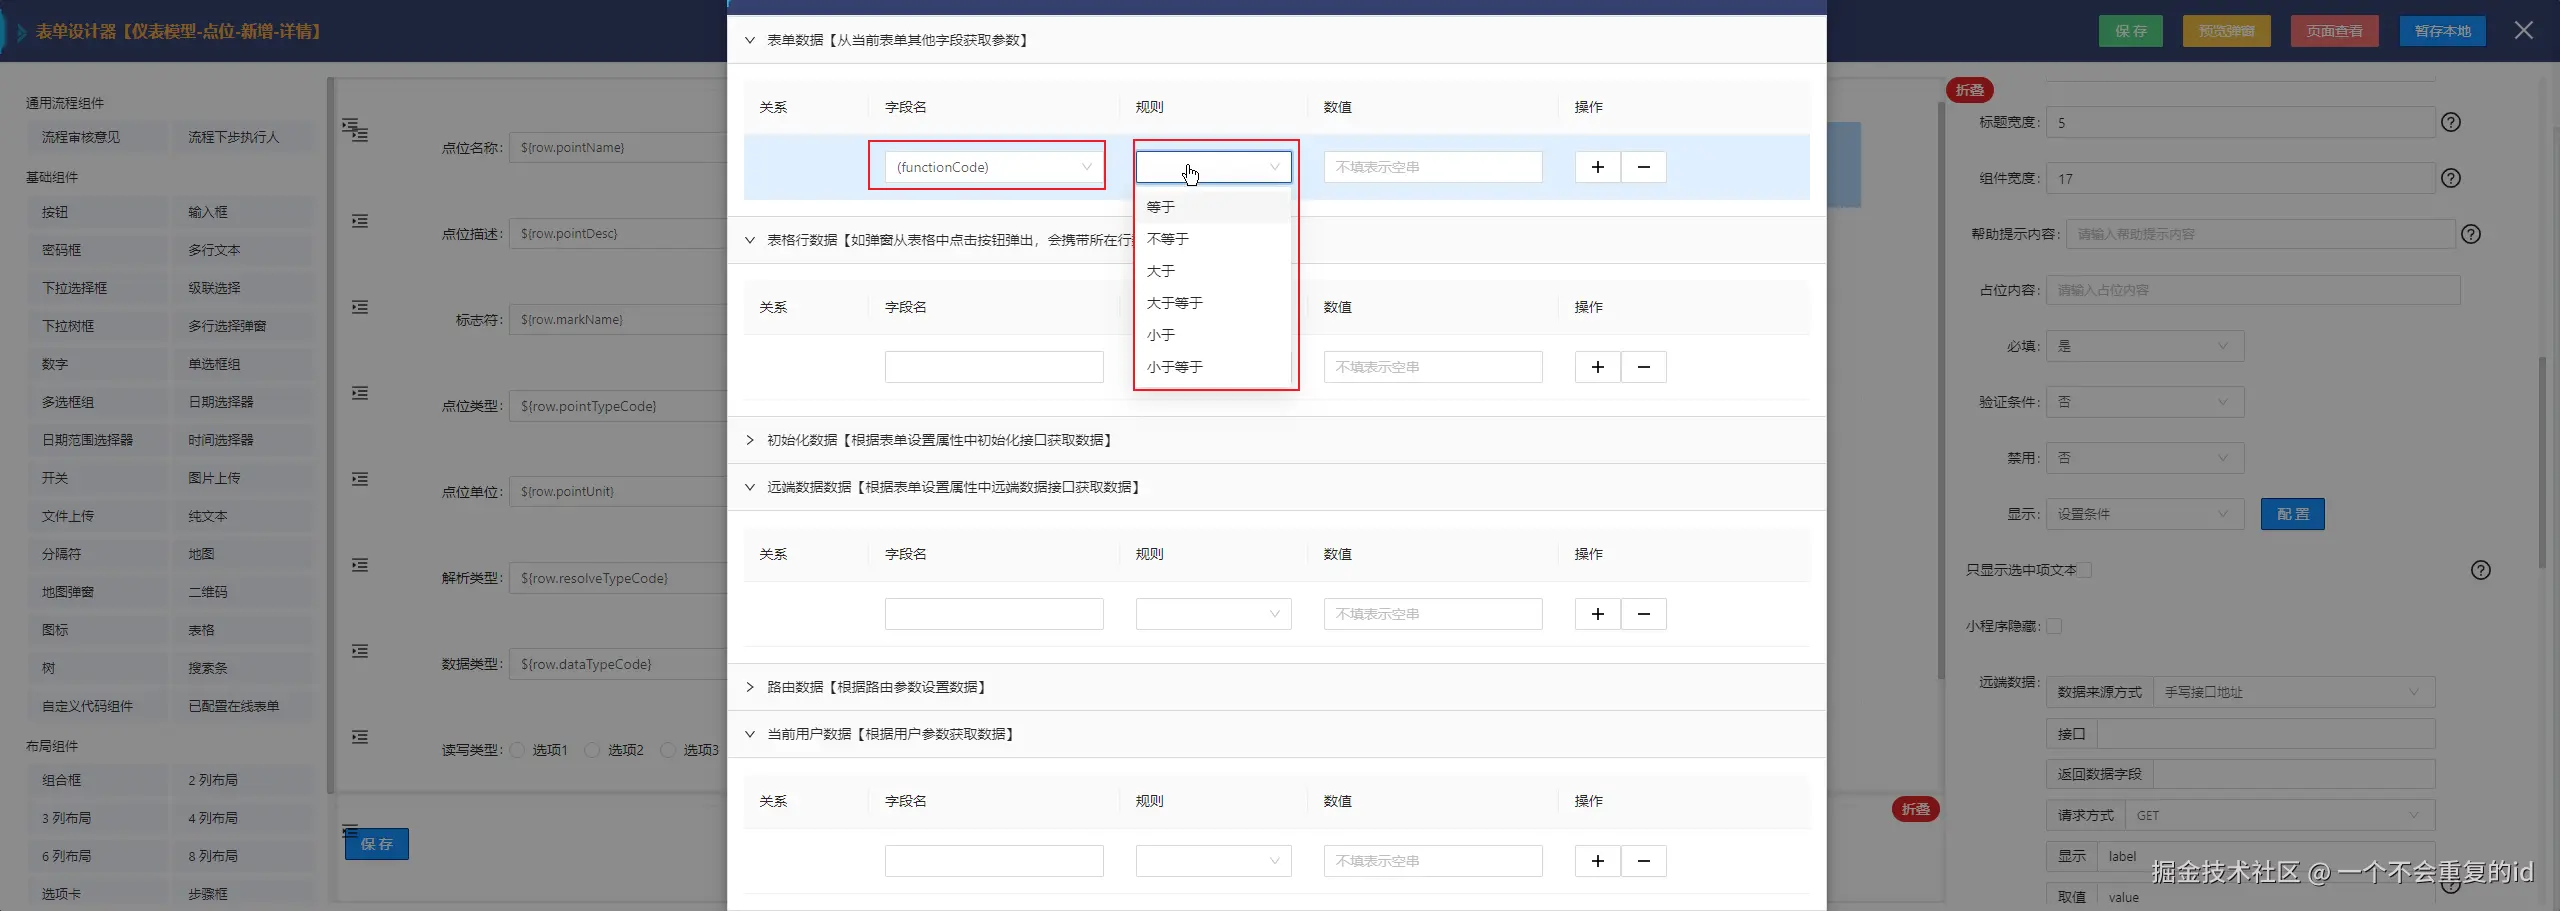Open the (functionCode) field name dropdown
This screenshot has width=2560, height=911.
pyautogui.click(x=994, y=167)
